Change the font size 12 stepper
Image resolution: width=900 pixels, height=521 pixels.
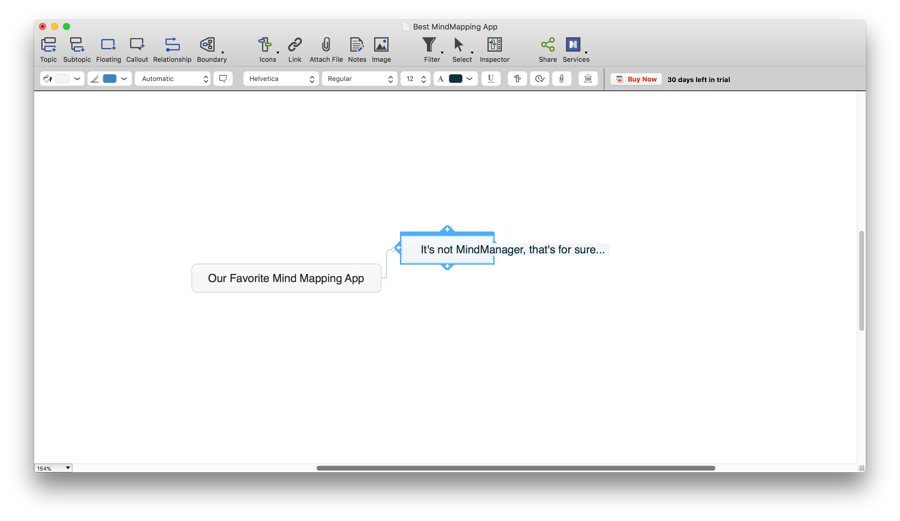(x=424, y=79)
